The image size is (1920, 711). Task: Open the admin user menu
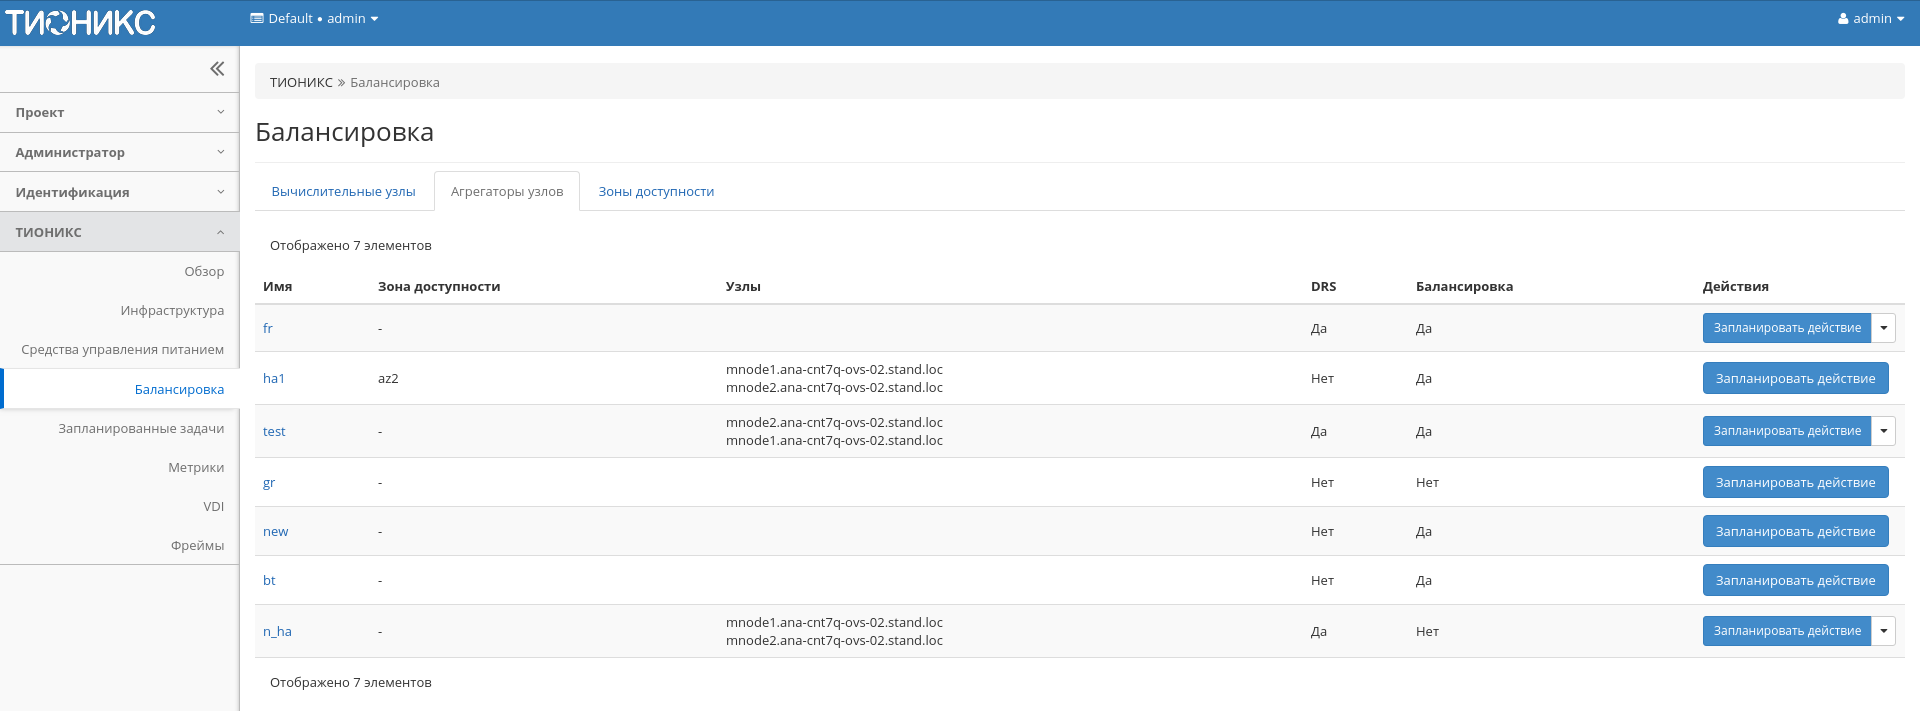pos(1870,19)
